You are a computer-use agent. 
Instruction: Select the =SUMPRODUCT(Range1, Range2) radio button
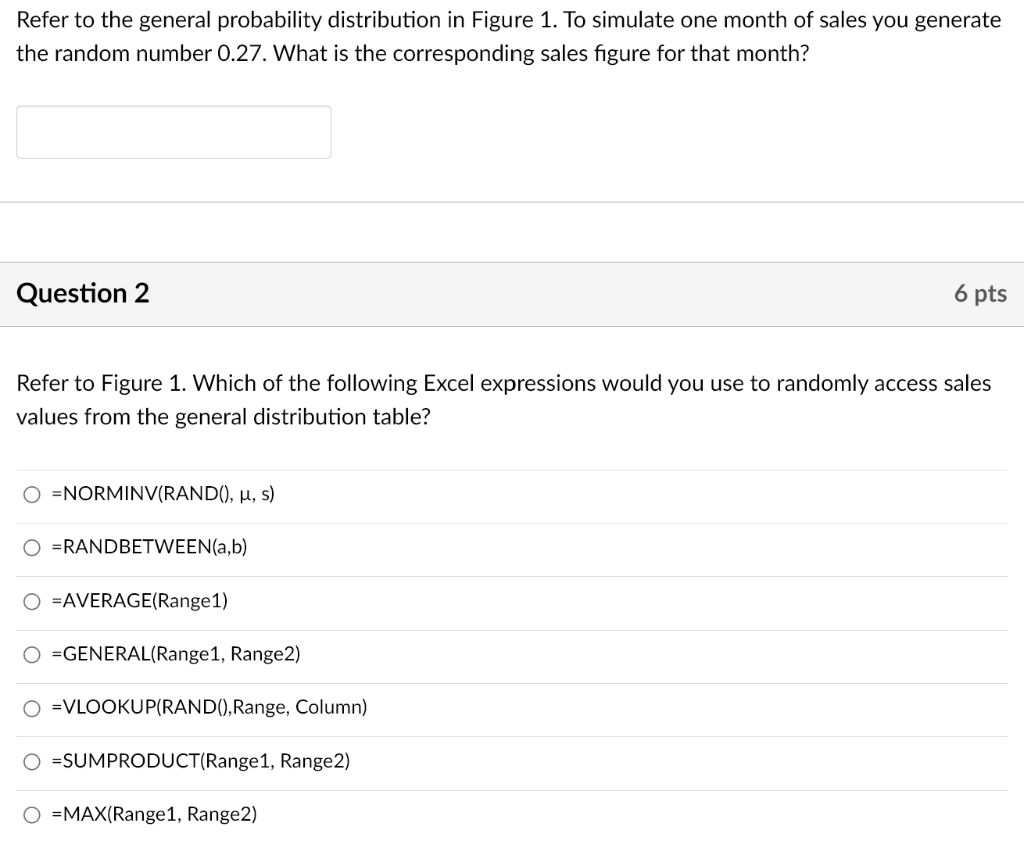31,762
